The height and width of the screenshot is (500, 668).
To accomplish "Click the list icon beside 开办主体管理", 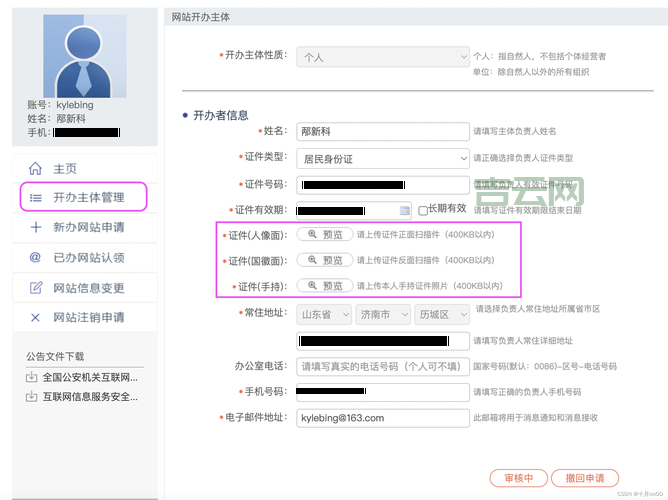I will (35, 198).
